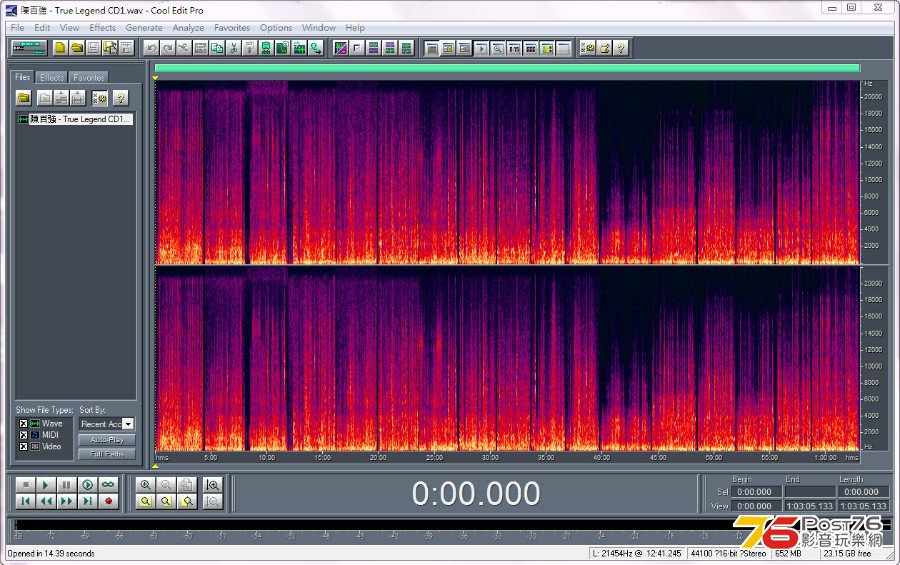Switch to the Favorites tab in the side panel
This screenshot has height=565, width=900.
(x=88, y=78)
